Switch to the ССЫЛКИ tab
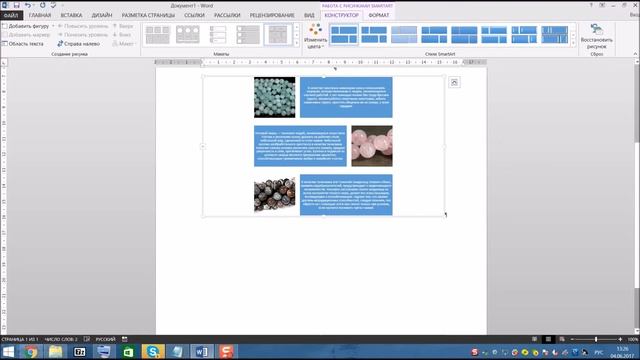Screen dimensions: 640x360 pyautogui.click(x=194, y=16)
